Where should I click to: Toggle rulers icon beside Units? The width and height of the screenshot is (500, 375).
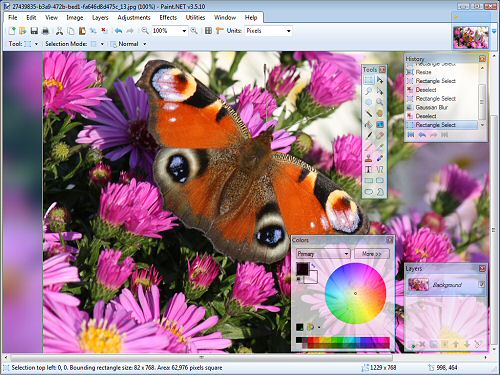coord(219,31)
